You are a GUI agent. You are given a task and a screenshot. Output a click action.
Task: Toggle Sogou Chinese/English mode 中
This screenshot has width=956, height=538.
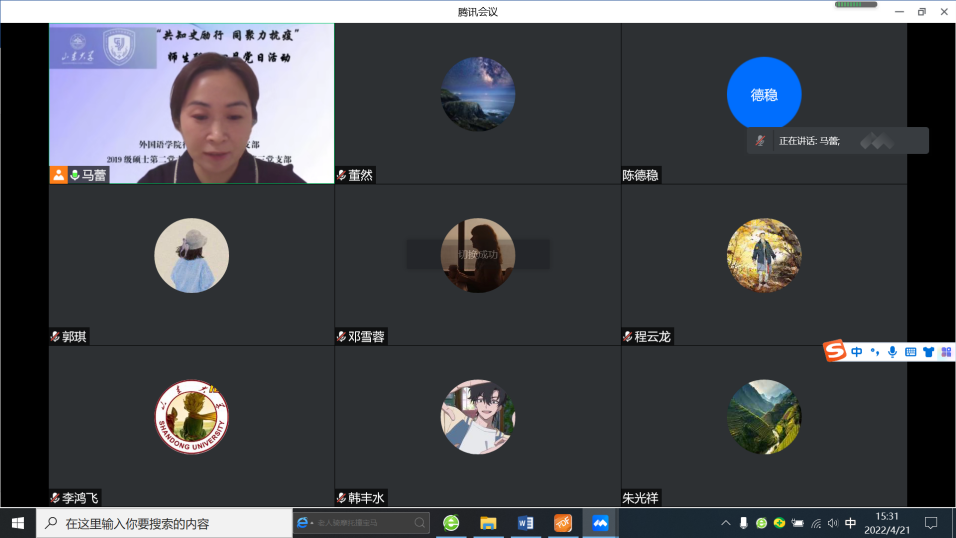pyautogui.click(x=857, y=352)
